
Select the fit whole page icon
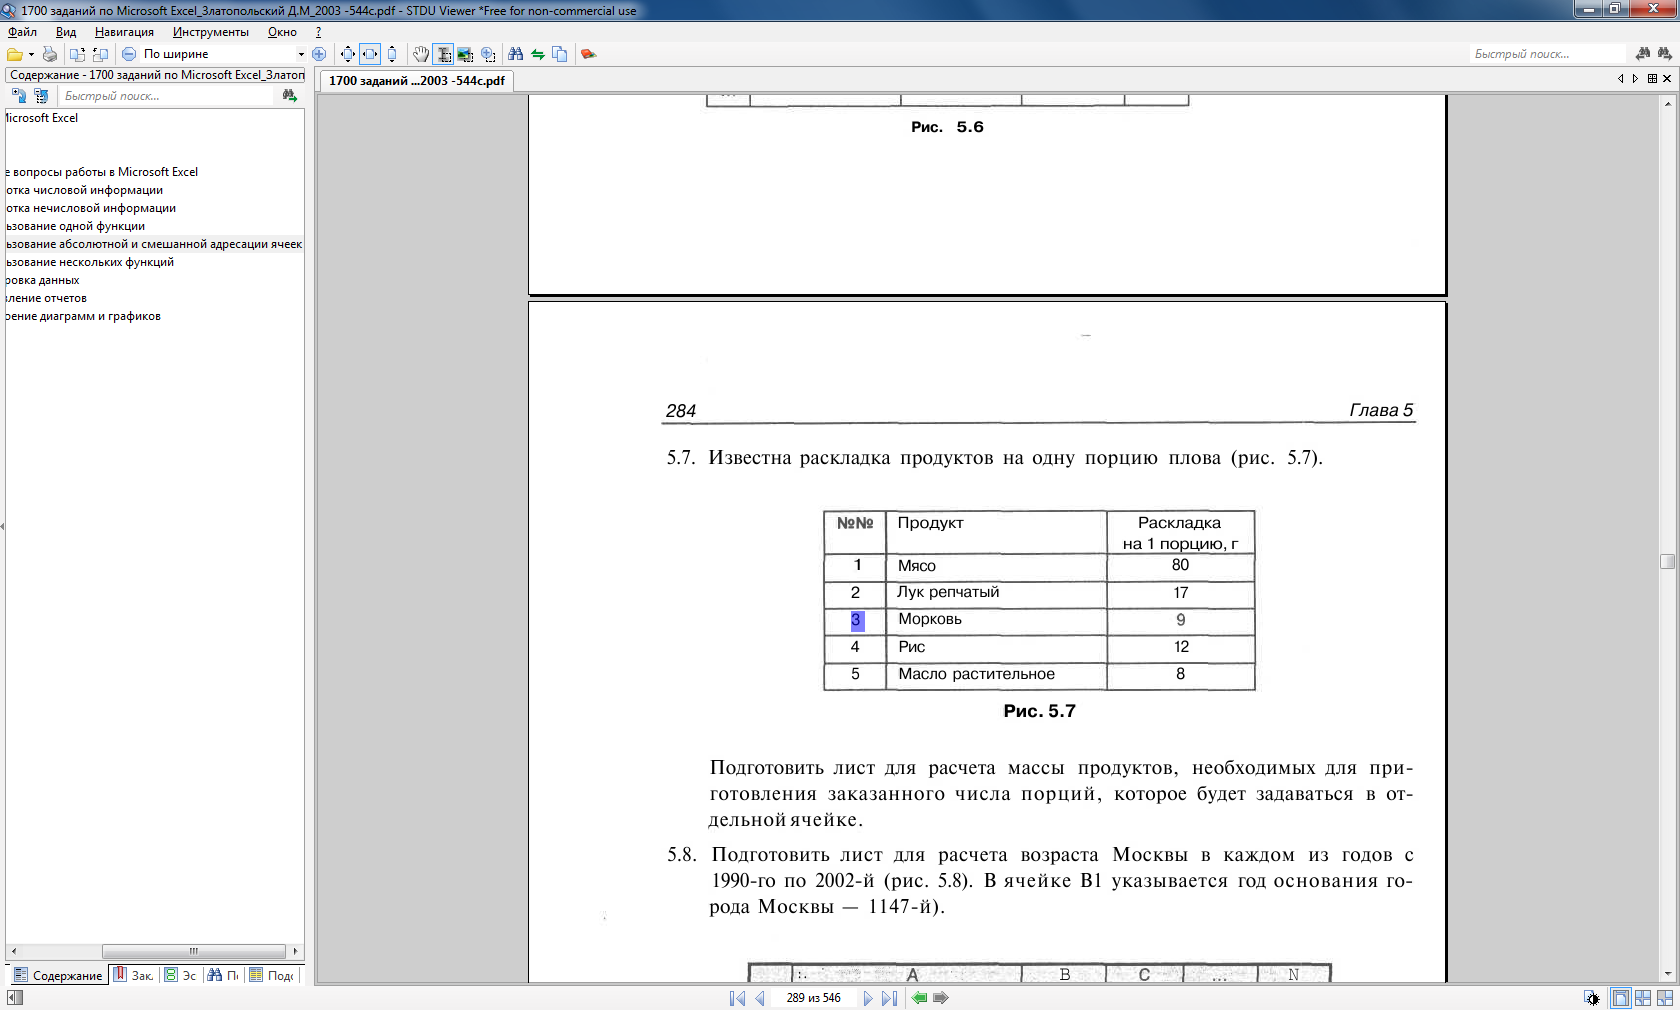347,54
